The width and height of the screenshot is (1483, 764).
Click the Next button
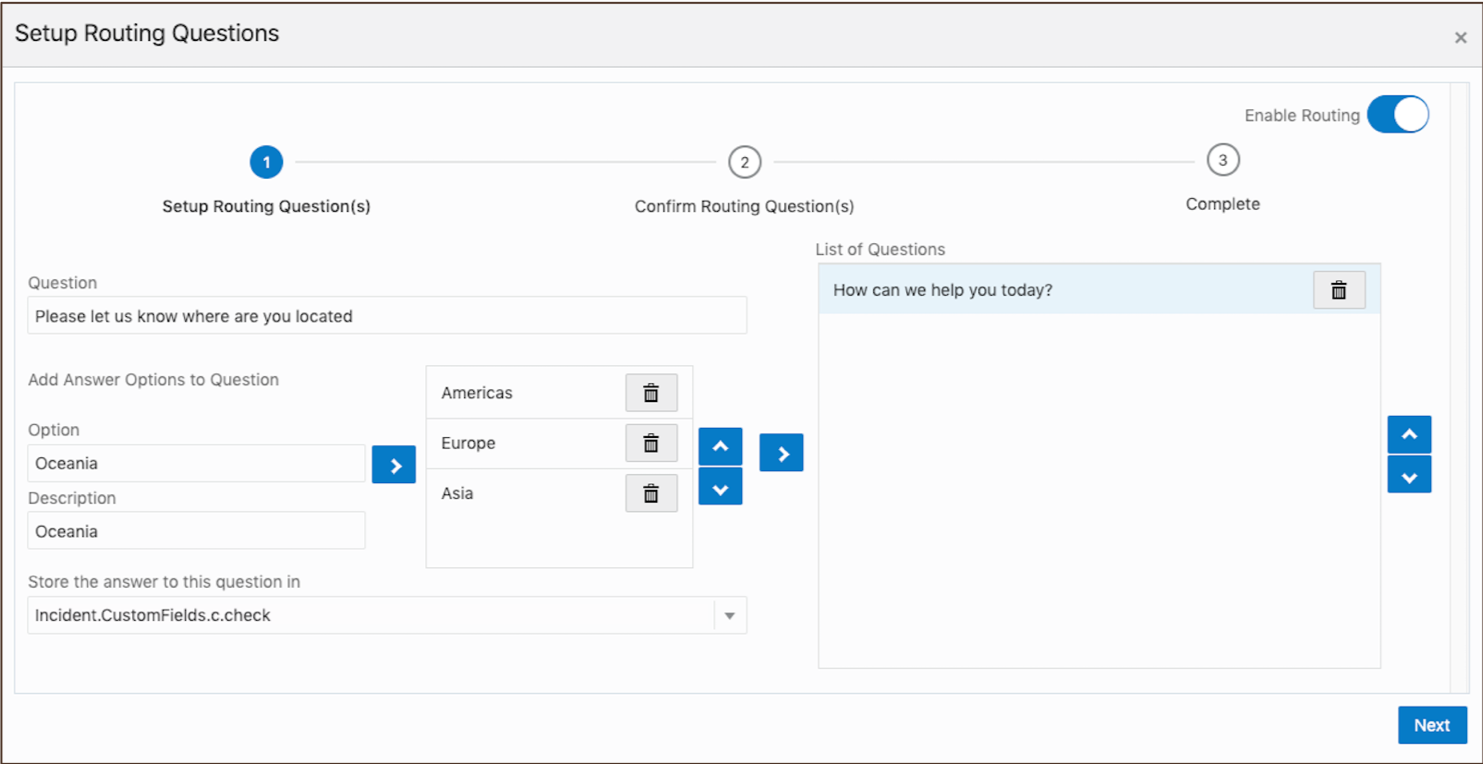1431,726
